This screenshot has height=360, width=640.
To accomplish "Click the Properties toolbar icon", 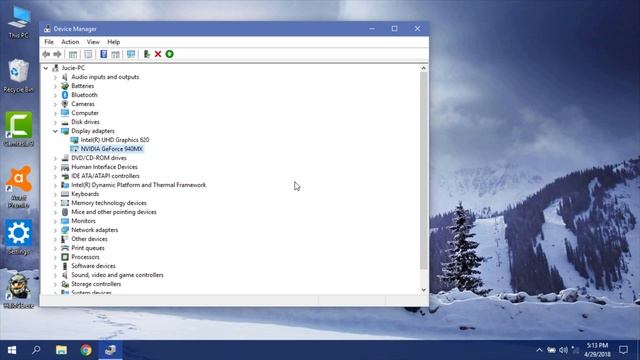I will 88,54.
